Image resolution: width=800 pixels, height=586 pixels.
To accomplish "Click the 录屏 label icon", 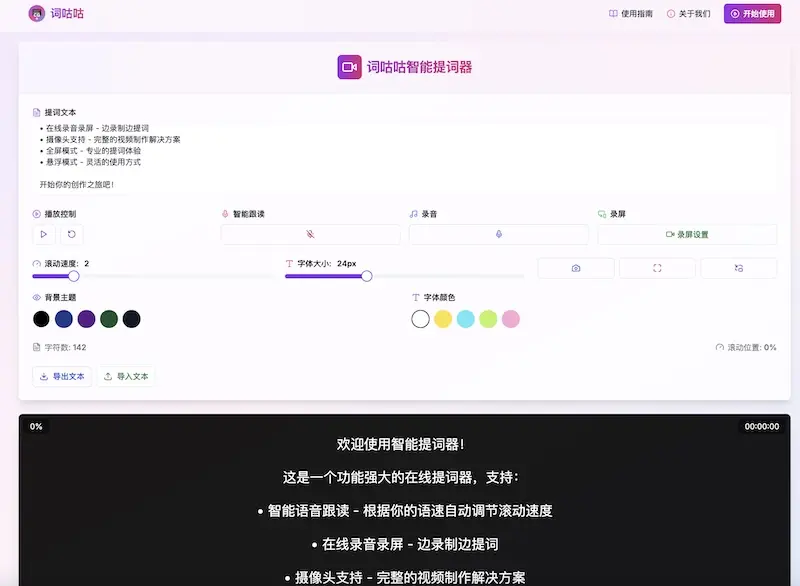I will (602, 214).
